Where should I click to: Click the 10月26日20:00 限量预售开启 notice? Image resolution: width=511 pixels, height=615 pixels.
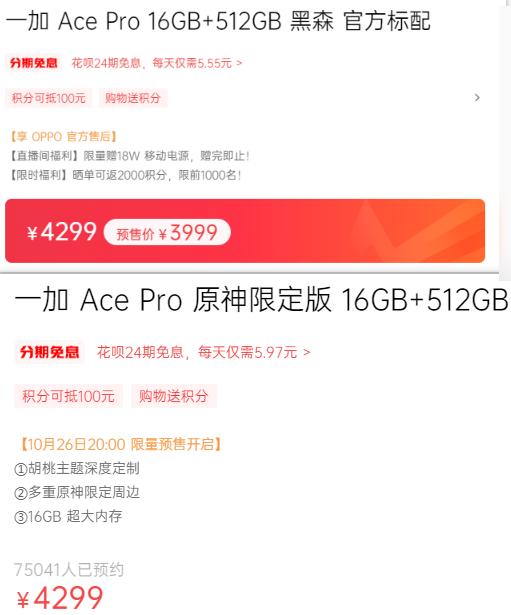coord(120,444)
